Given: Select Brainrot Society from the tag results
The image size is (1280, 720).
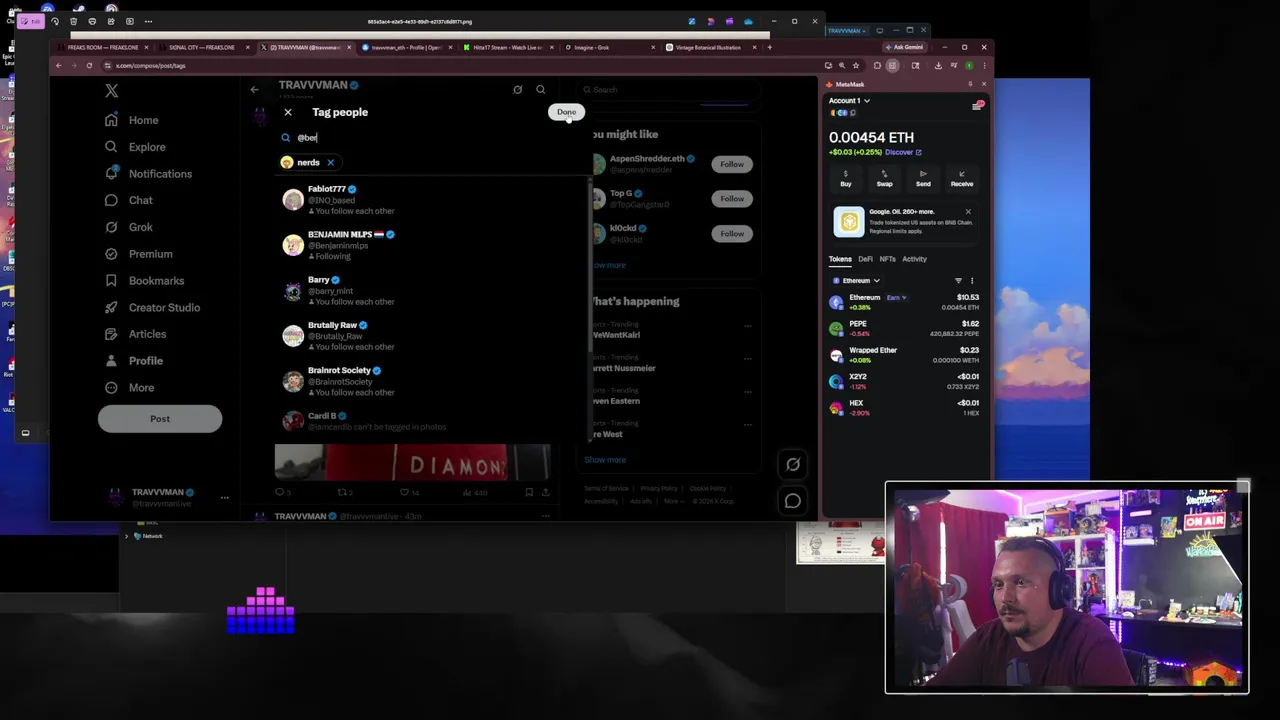Looking at the screenshot, I should [x=432, y=381].
